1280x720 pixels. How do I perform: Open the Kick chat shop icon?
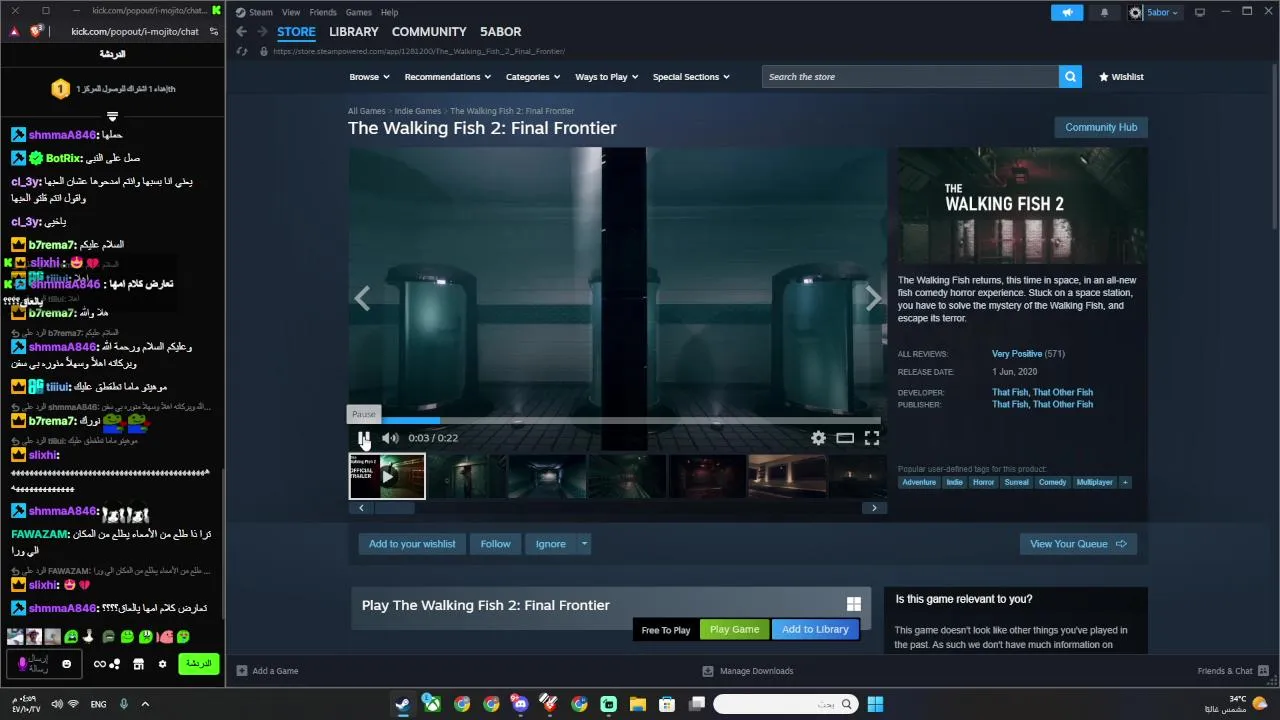138,664
